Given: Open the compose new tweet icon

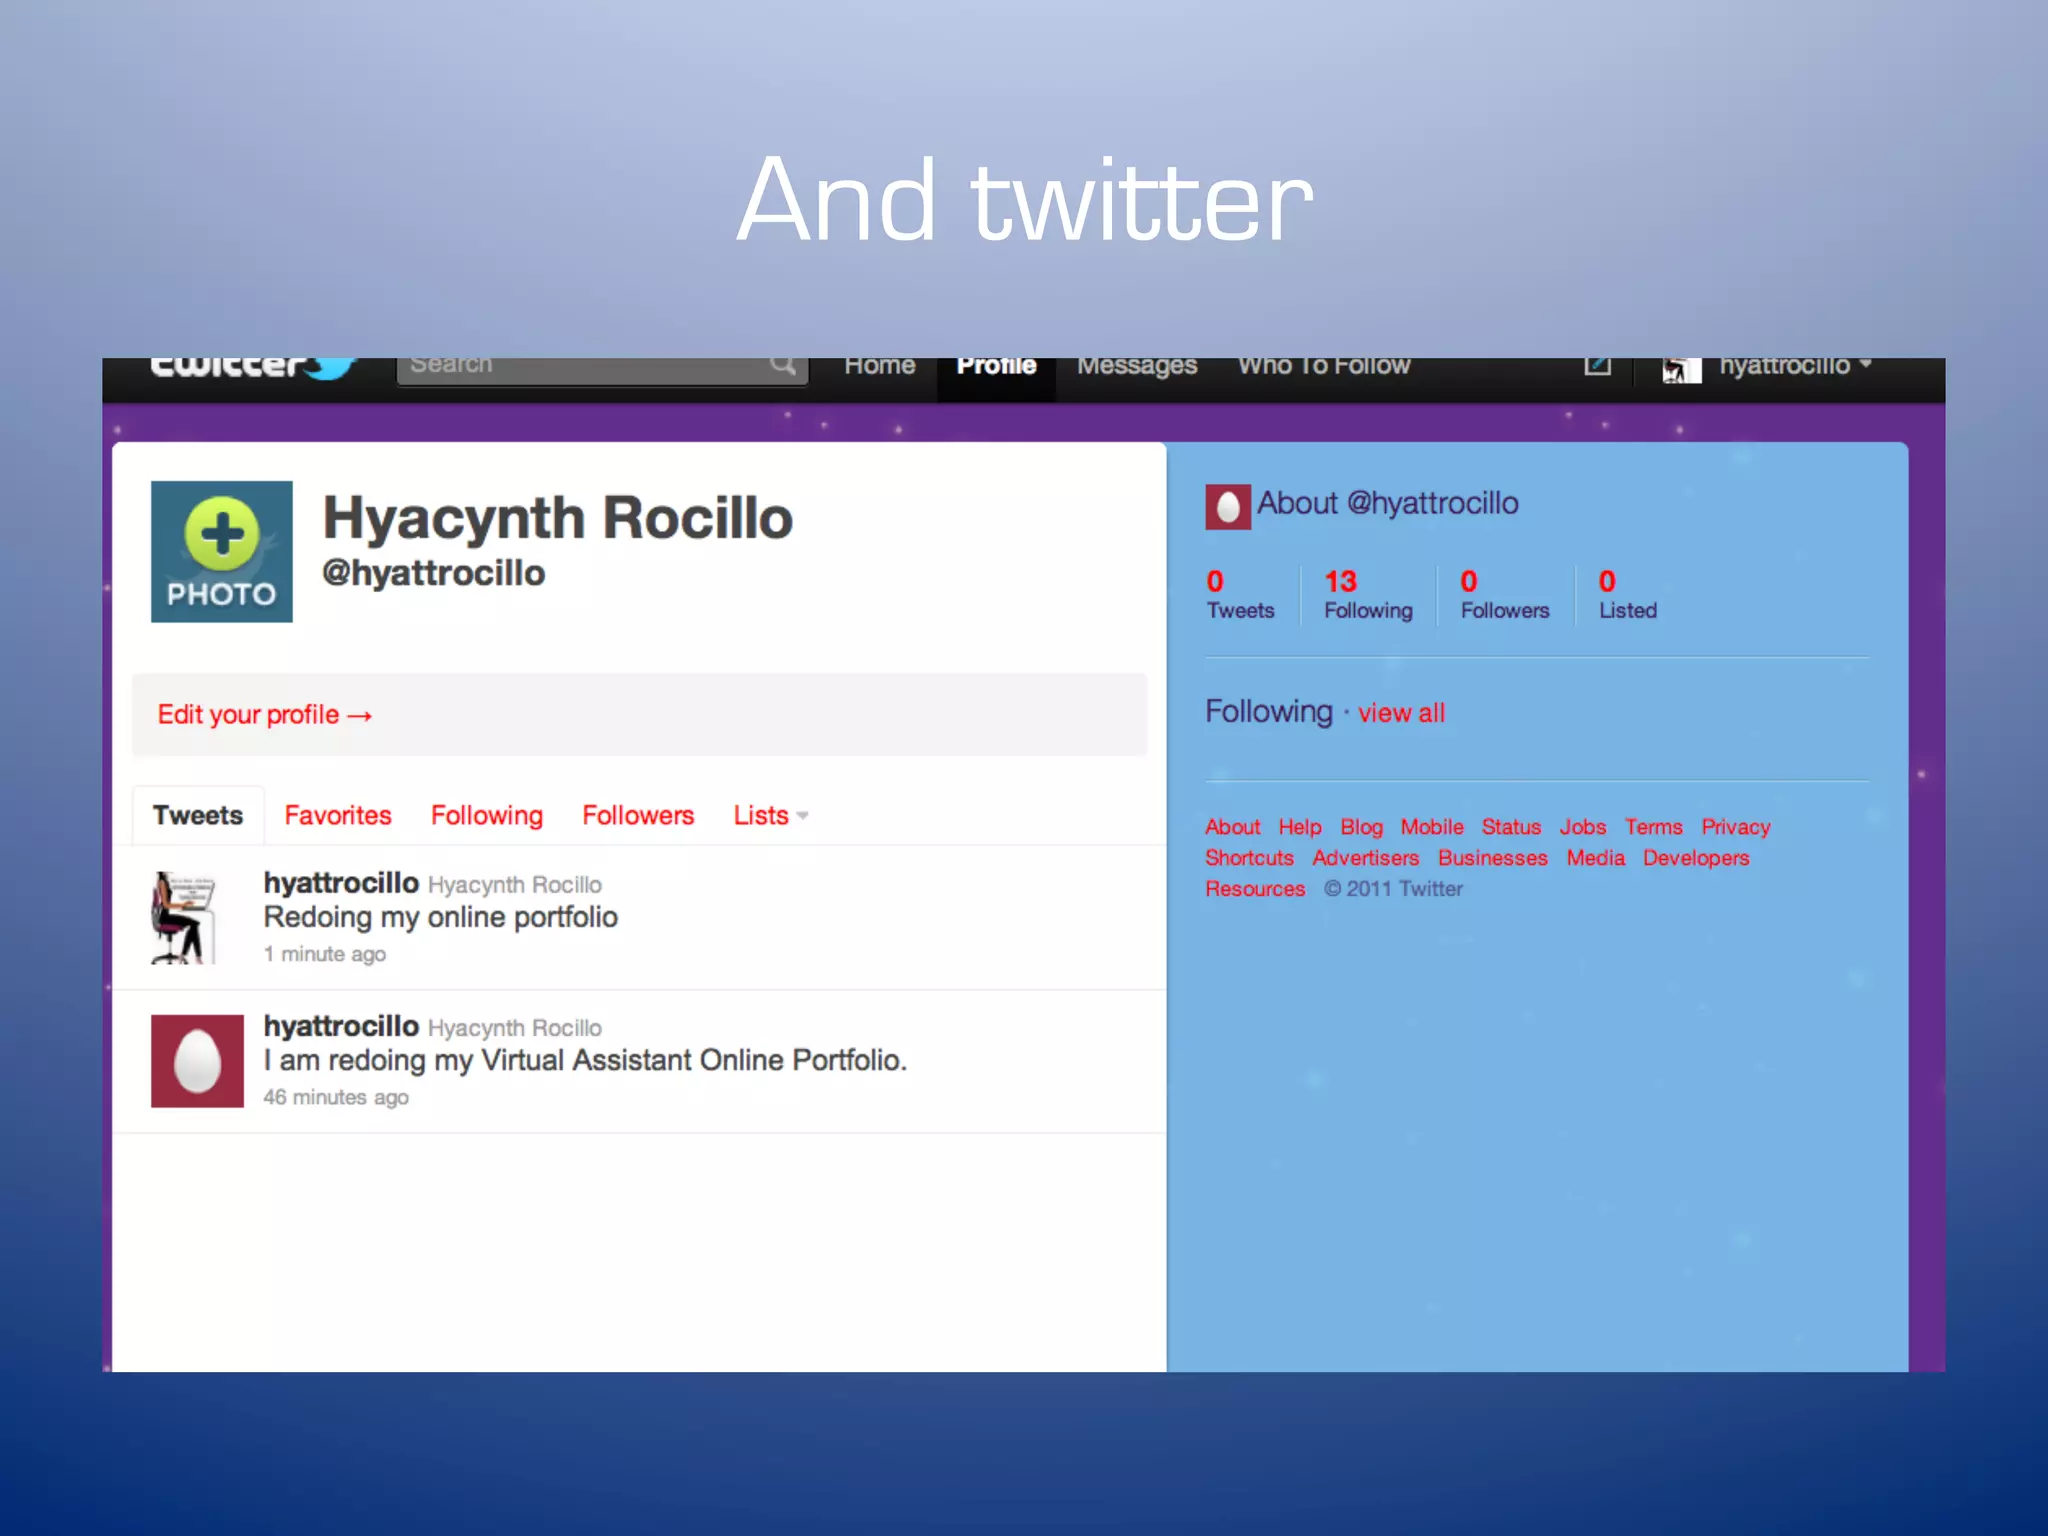Looking at the screenshot, I should pos(1598,366).
